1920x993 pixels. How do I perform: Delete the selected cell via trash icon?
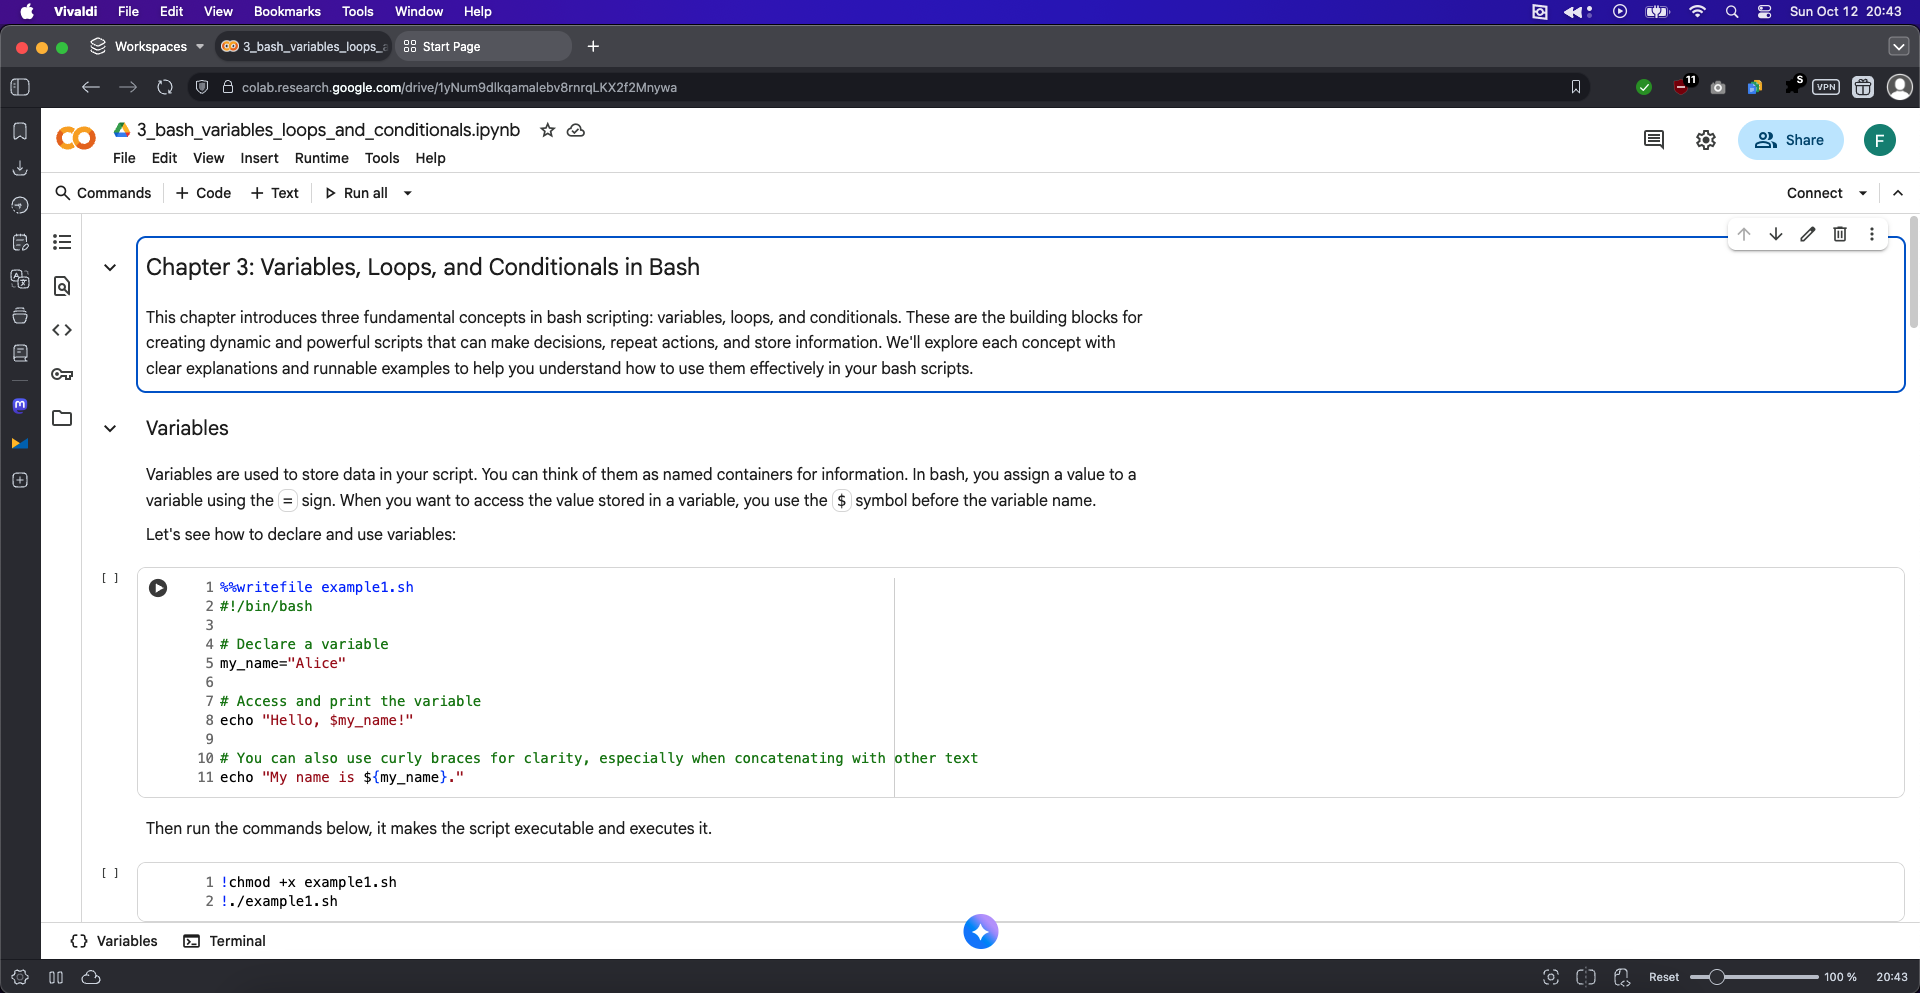[x=1840, y=234]
